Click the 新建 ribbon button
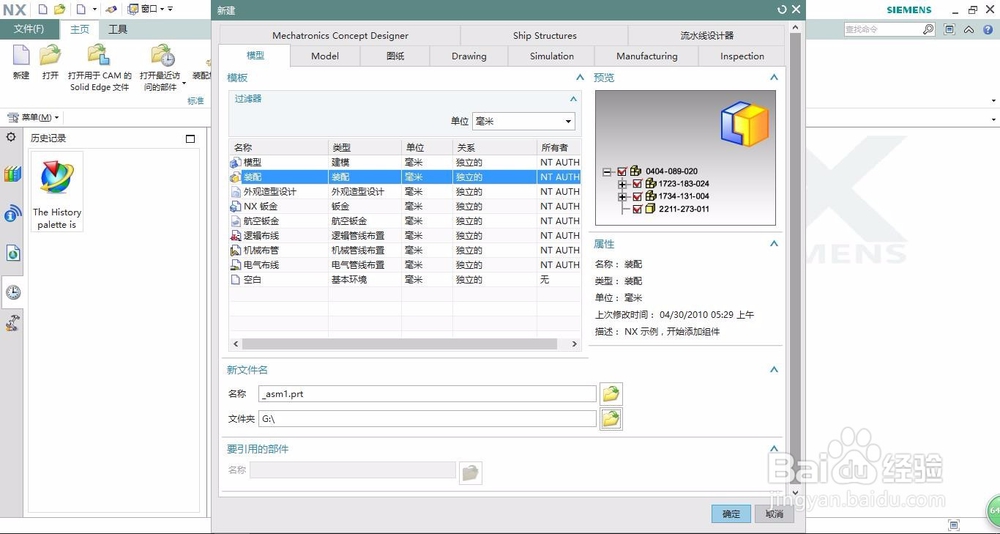 pyautogui.click(x=21, y=63)
